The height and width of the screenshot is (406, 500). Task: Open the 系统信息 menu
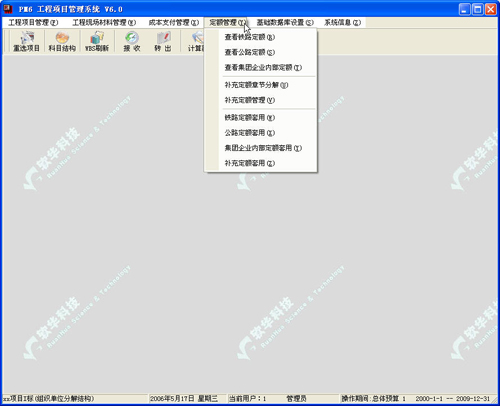[343, 22]
